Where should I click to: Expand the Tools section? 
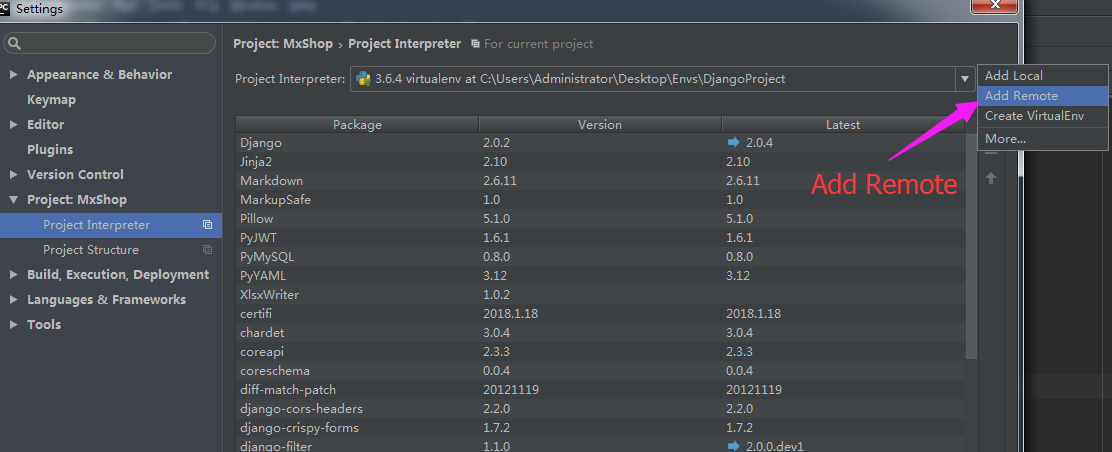pyautogui.click(x=13, y=324)
